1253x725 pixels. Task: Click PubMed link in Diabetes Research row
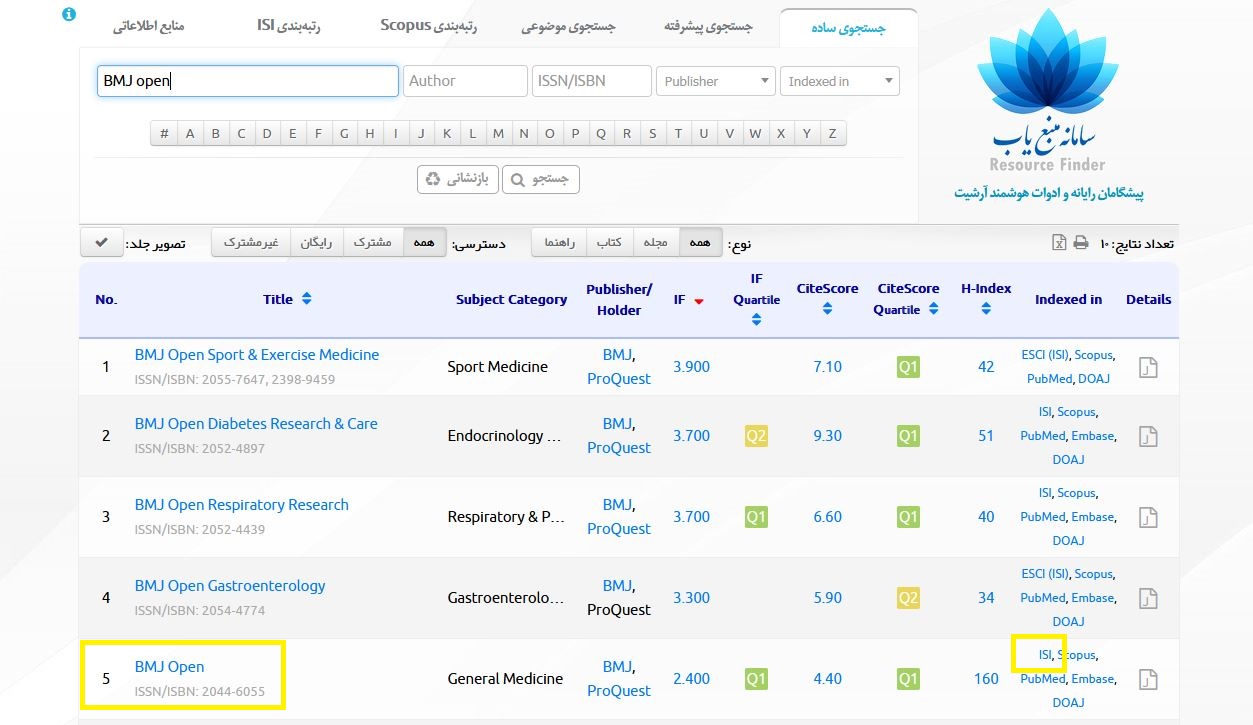1043,436
